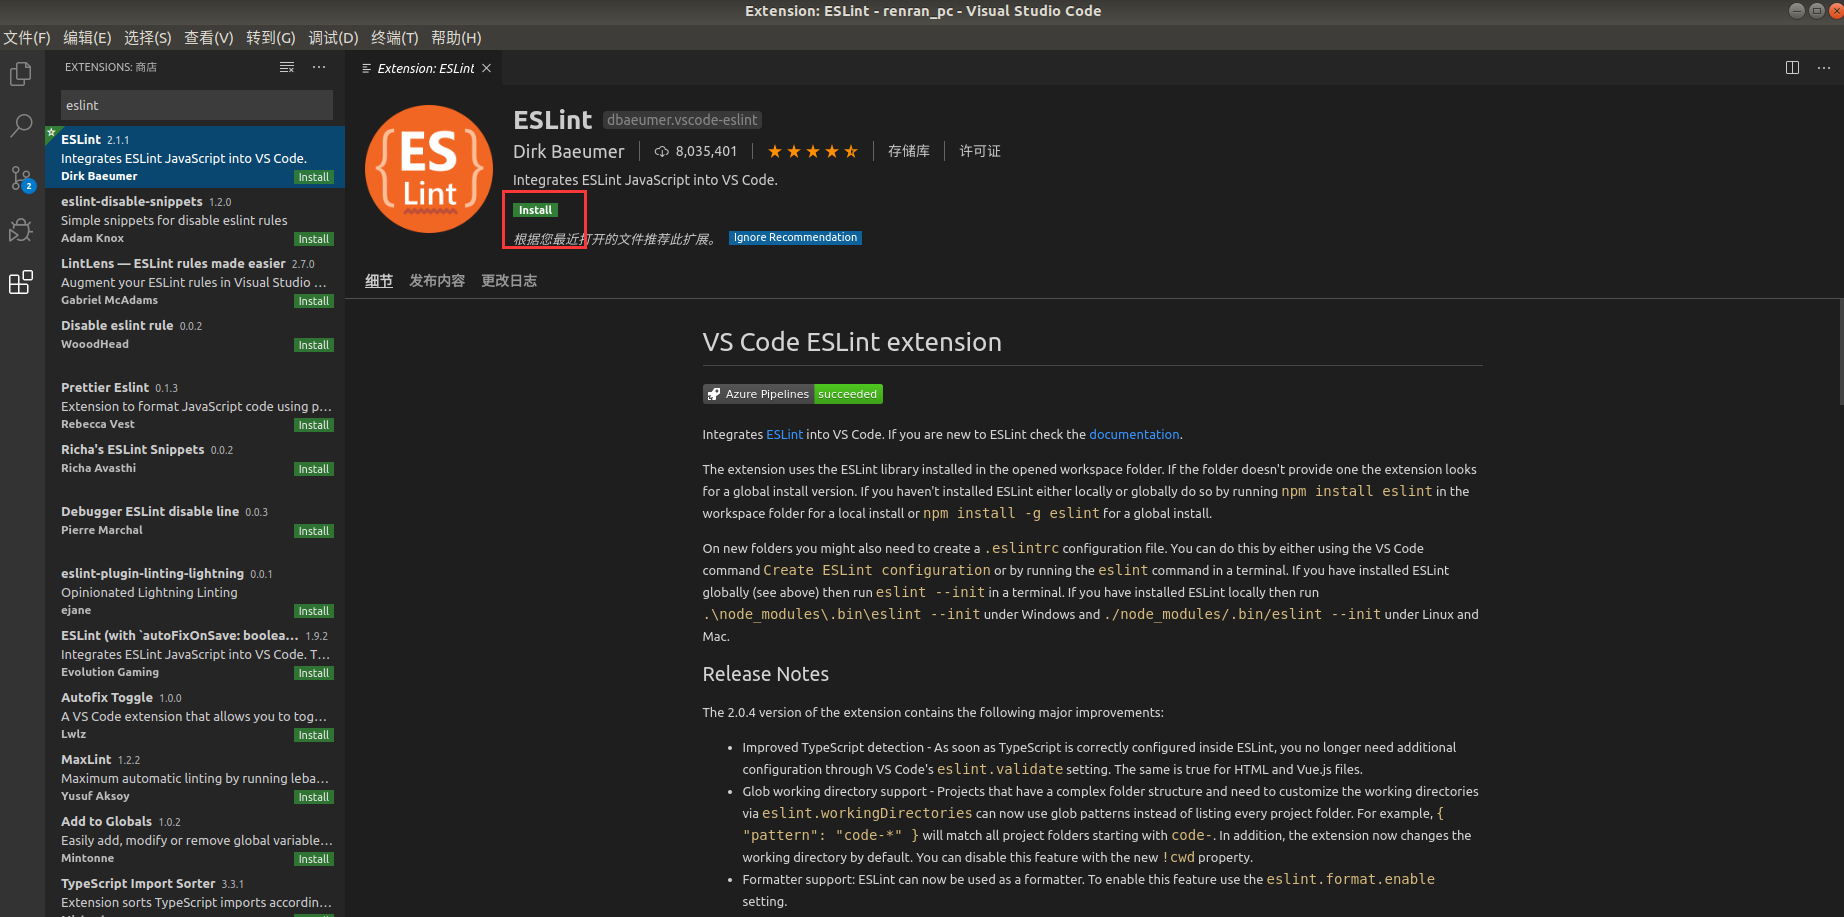Screen dimensions: 1844x917
Task: Open the 选择(S) menu
Action: (x=148, y=37)
